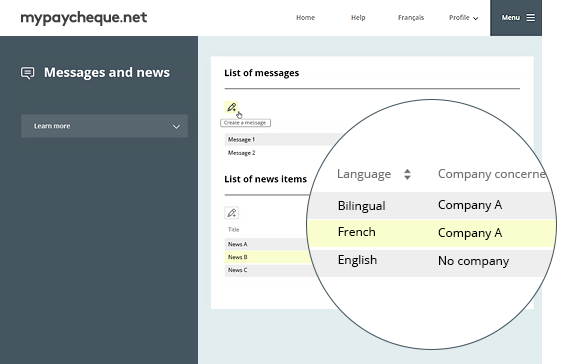This screenshot has height=364, width=578.
Task: Switch language to Français
Action: click(x=411, y=18)
